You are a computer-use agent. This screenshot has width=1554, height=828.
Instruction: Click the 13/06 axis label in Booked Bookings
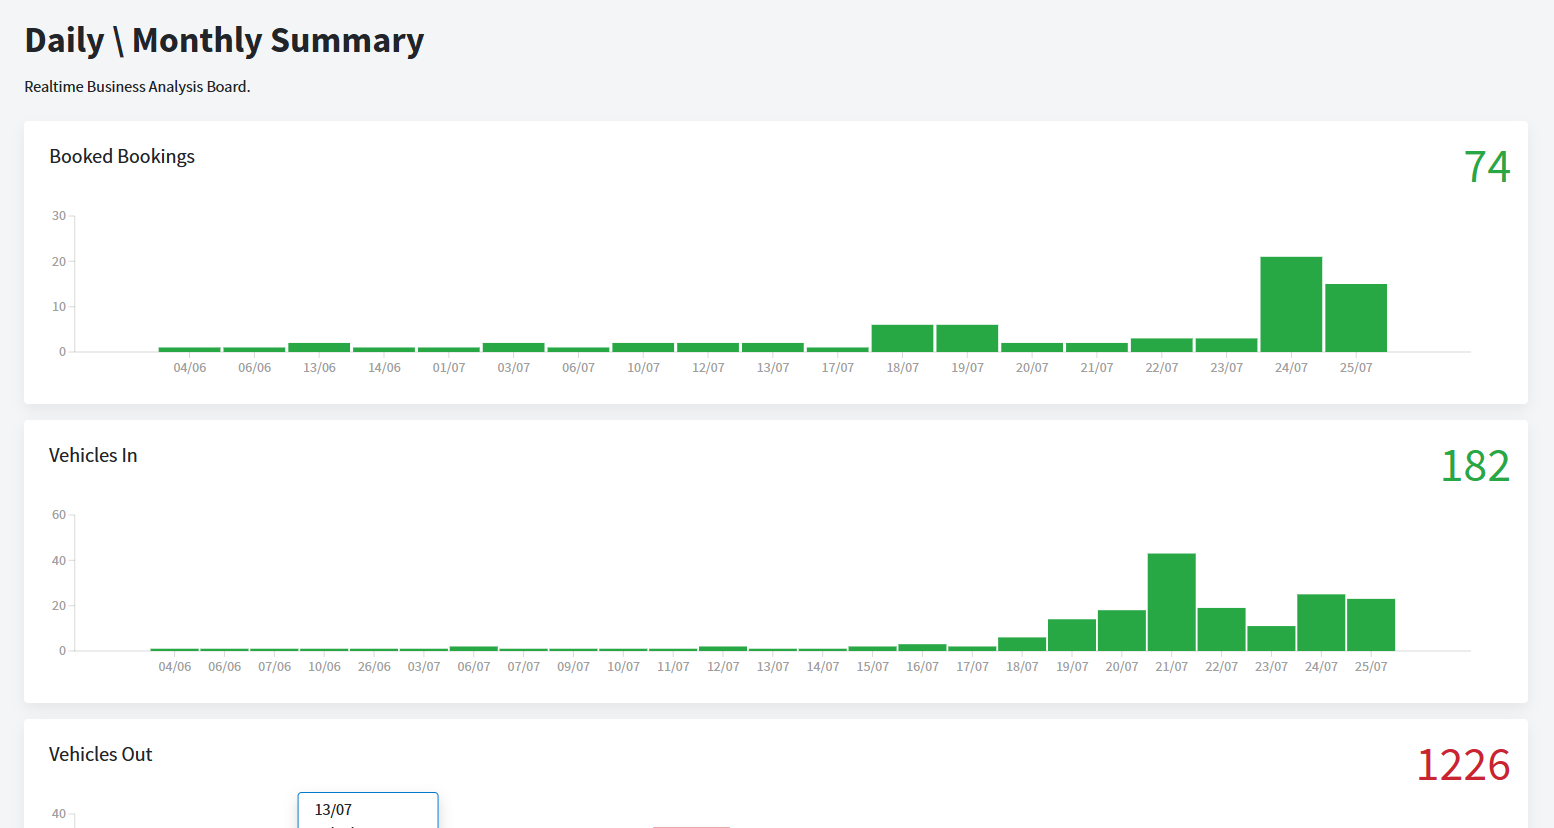[x=319, y=368]
